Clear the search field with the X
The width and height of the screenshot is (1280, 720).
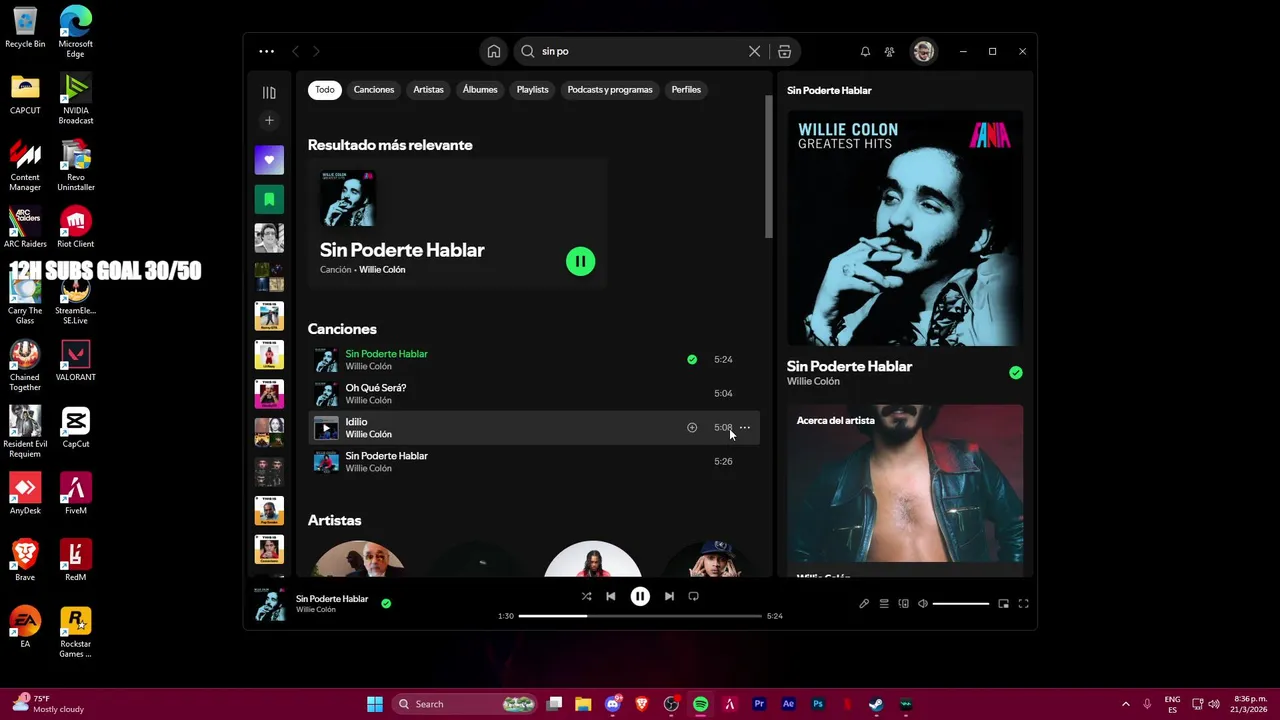(x=755, y=51)
